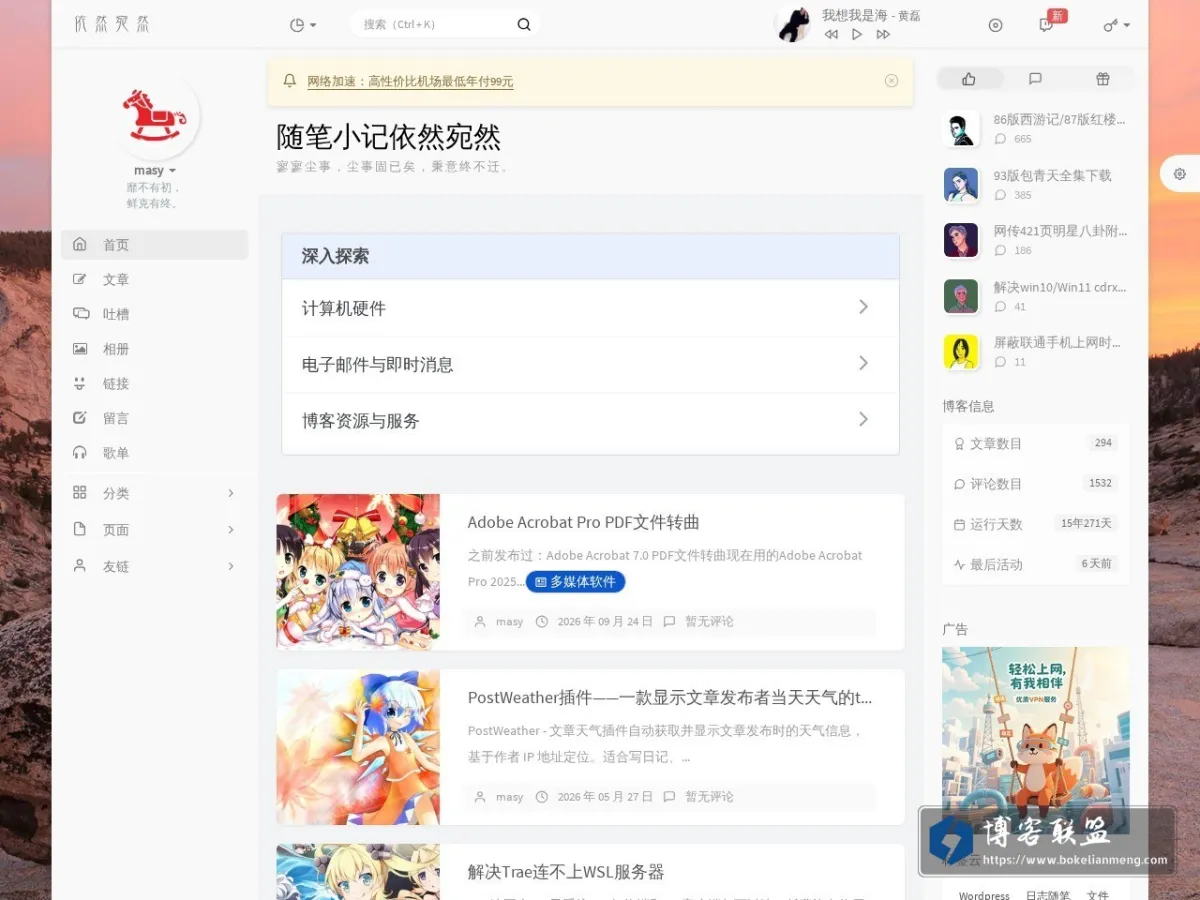
Task: Open popular post 86版西游记/87版红楼
Action: pos(1059,120)
